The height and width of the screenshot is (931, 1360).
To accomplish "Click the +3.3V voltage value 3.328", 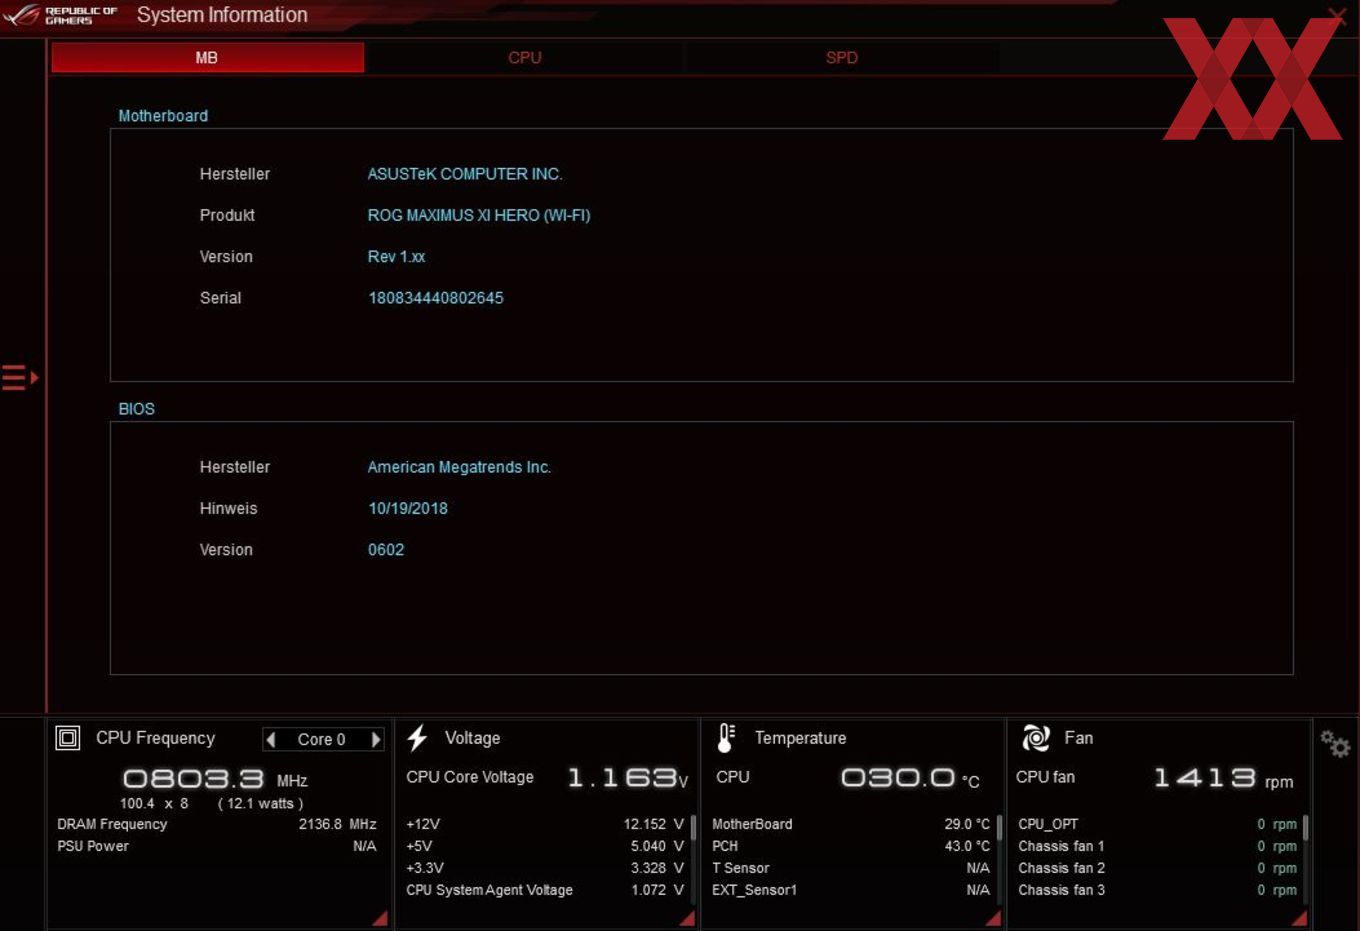I will coord(657,868).
